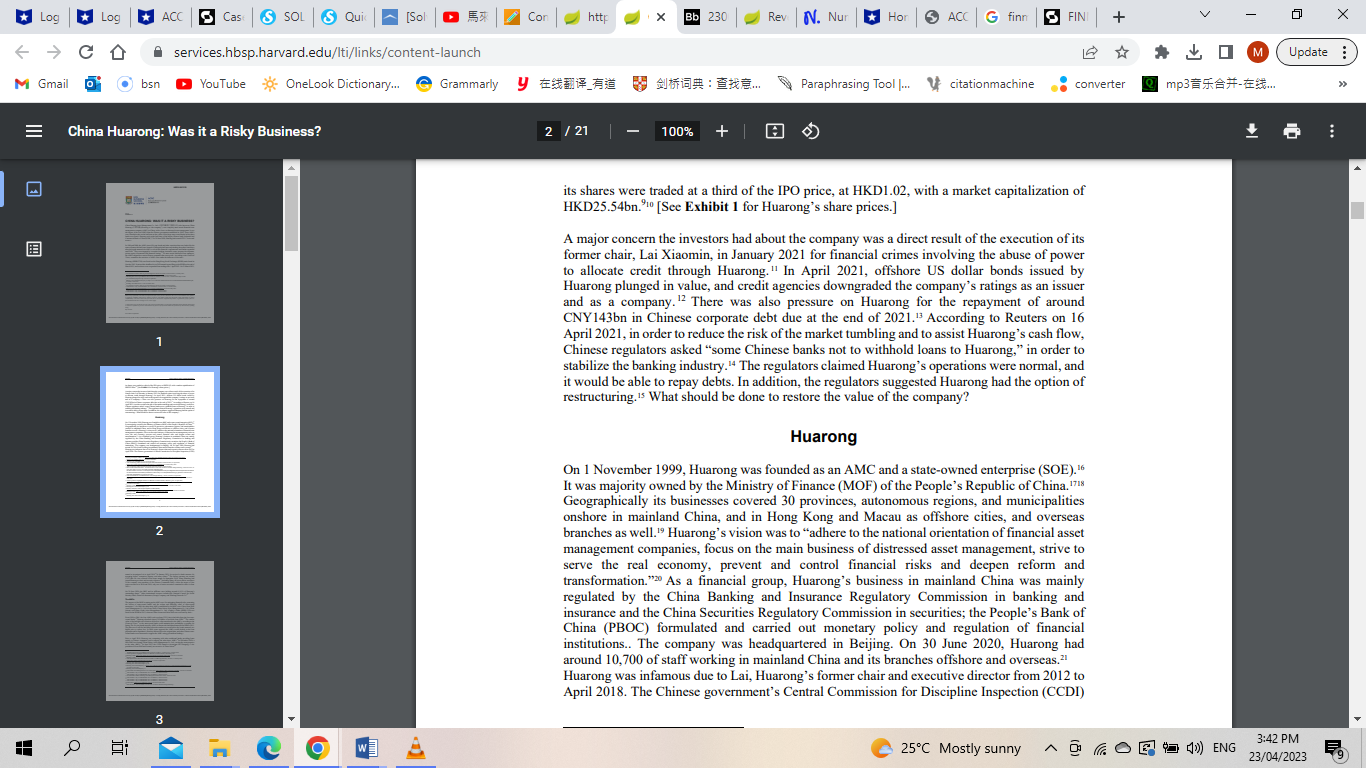Open VLC media player from taskbar
The width and height of the screenshot is (1366, 768).
click(415, 748)
